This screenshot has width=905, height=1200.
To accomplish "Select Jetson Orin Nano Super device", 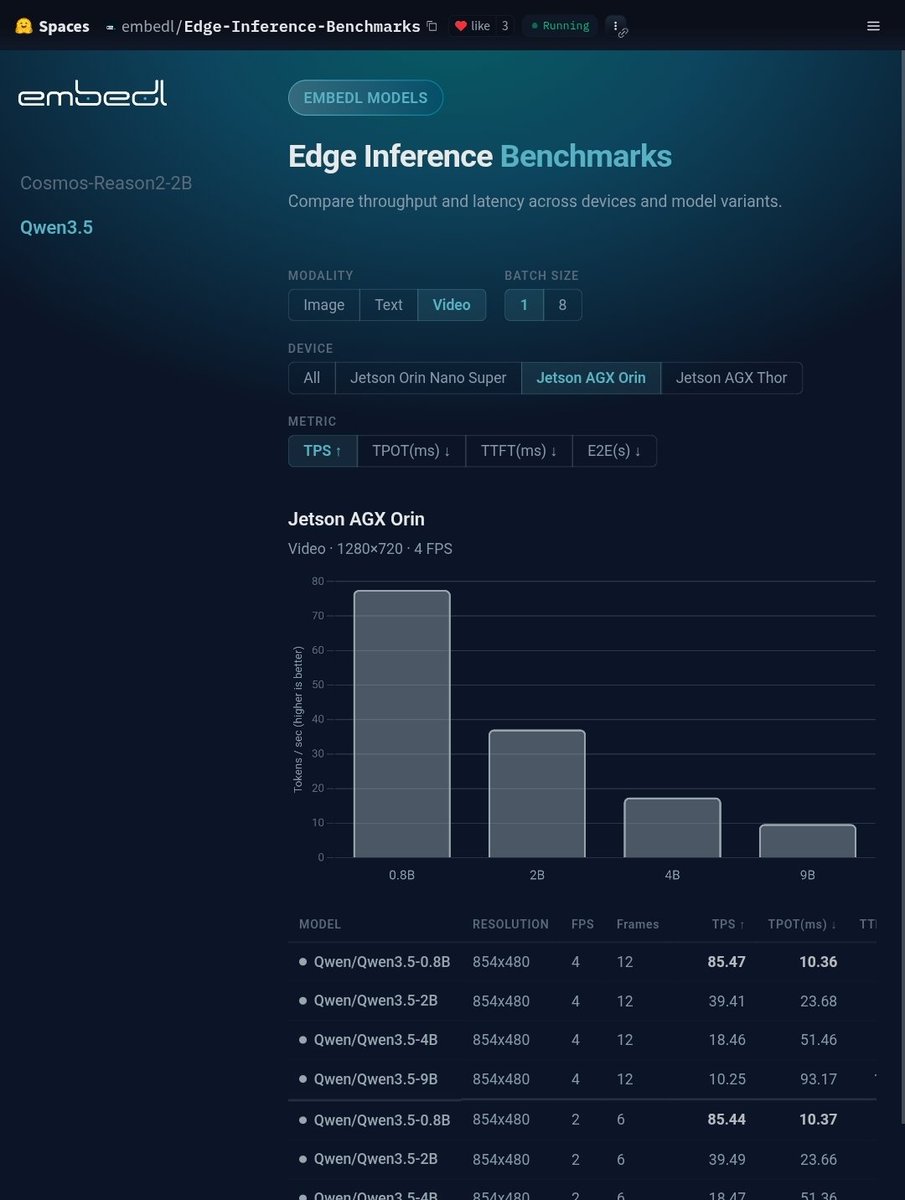I will [x=428, y=378].
